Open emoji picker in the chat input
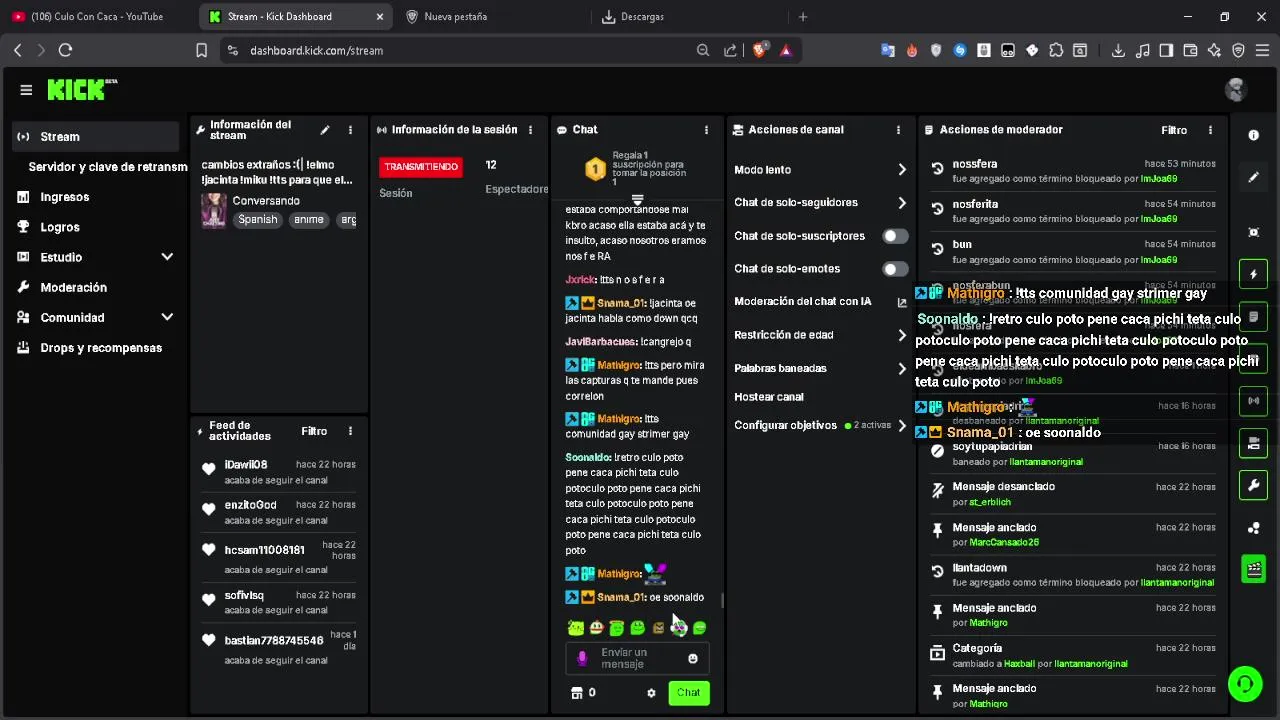Image resolution: width=1280 pixels, height=720 pixels. (x=693, y=659)
